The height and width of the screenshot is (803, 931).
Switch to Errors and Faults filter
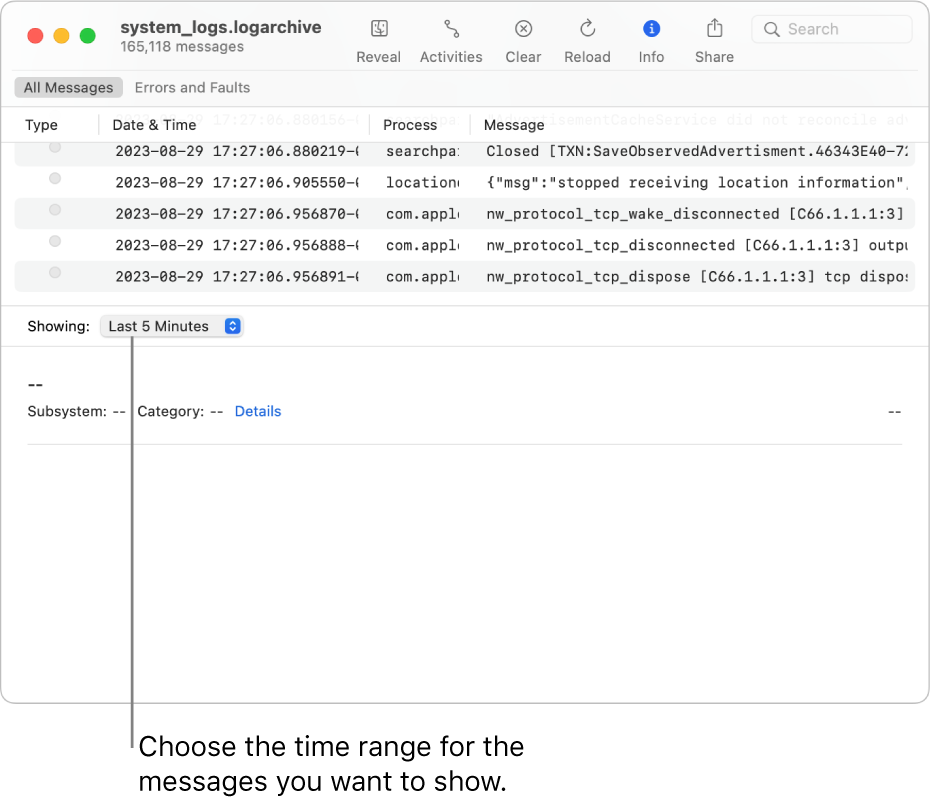[x=192, y=88]
